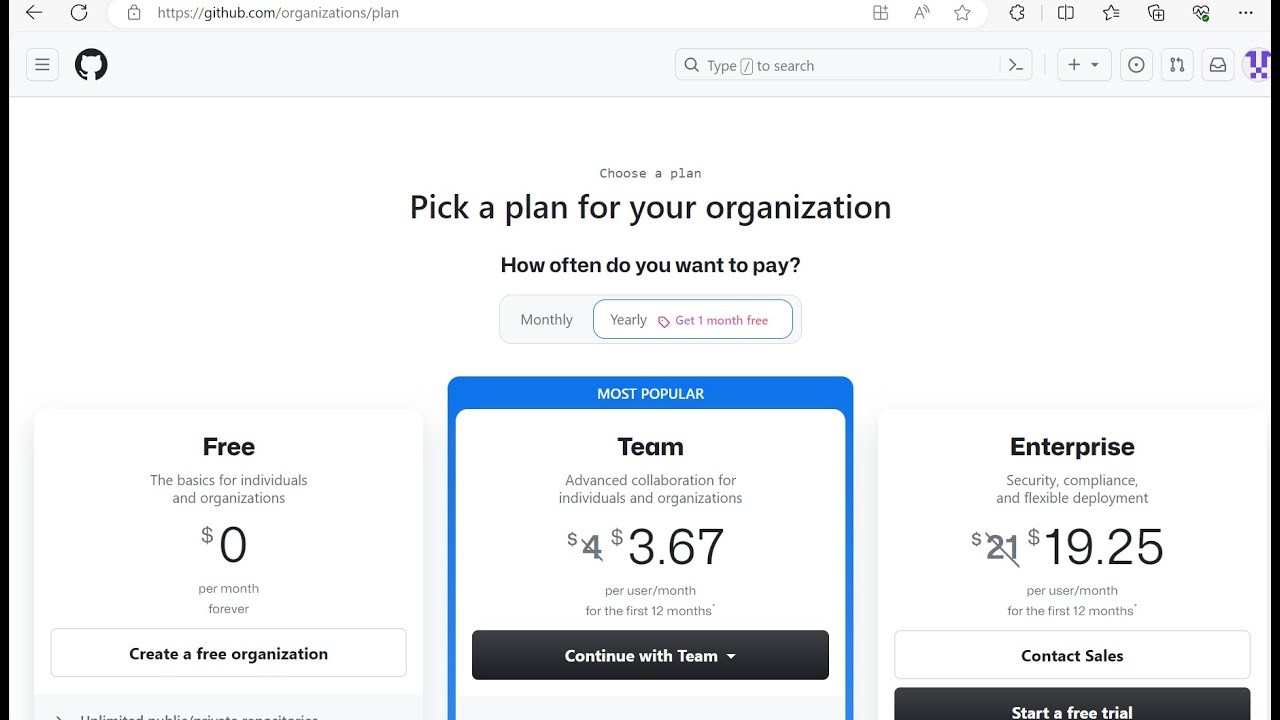Open GitHub command palette icon

[1016, 65]
